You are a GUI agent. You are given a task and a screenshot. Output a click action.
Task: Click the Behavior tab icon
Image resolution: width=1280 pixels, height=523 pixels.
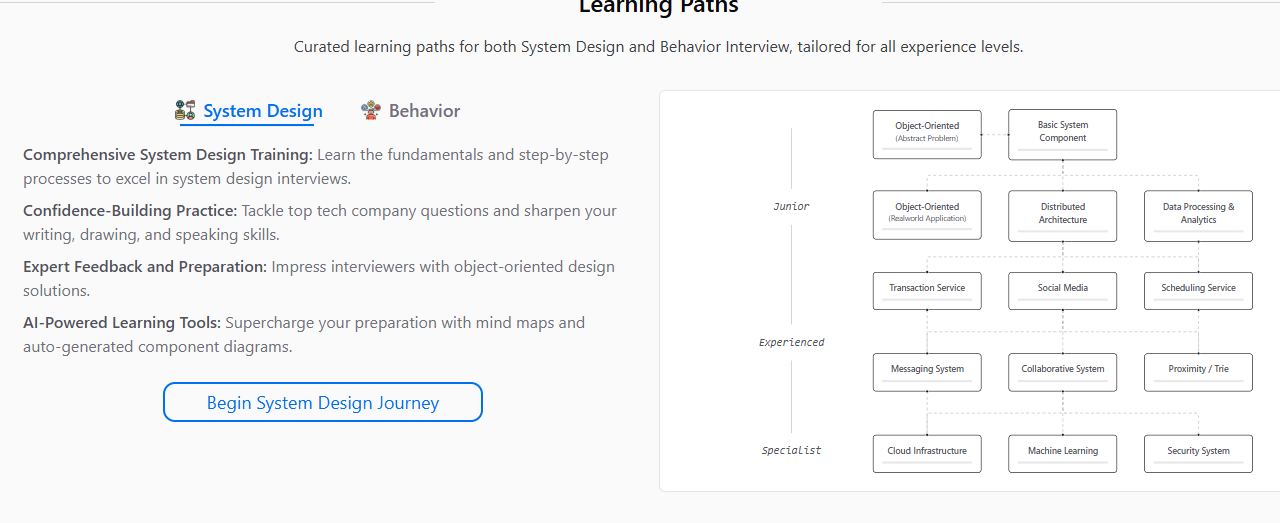pos(371,111)
